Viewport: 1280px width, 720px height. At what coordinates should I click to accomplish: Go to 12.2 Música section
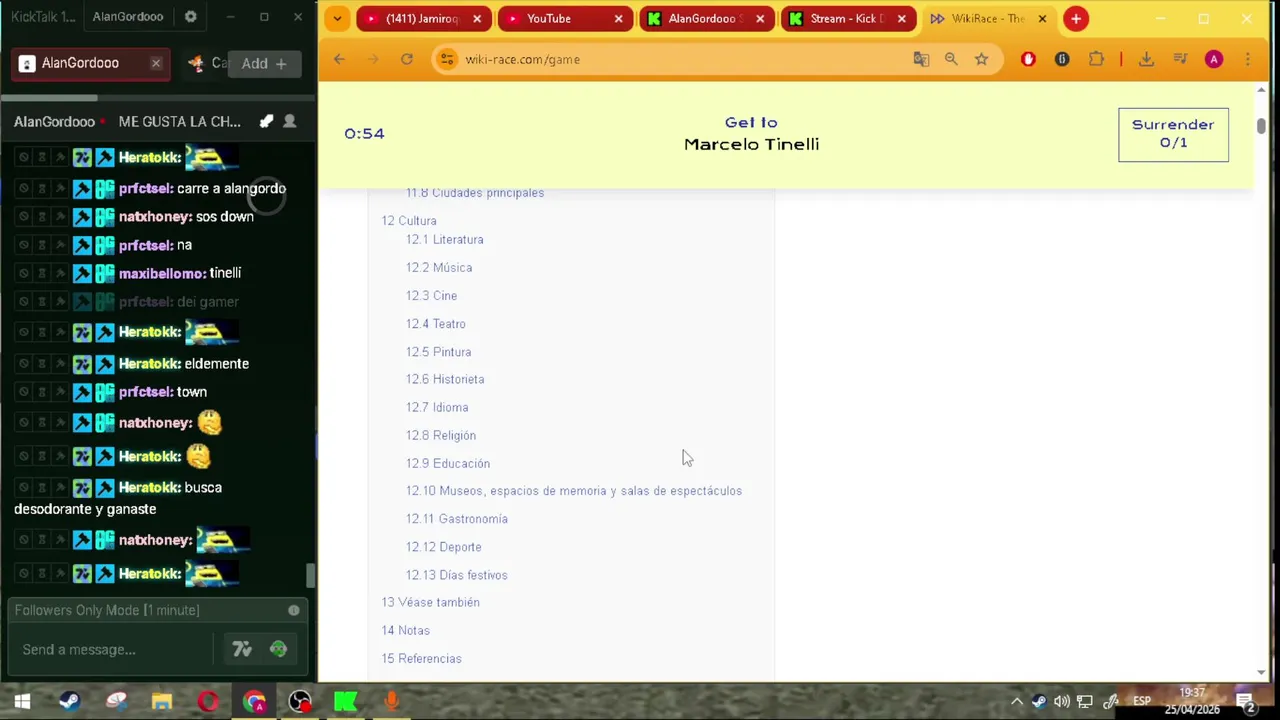pyautogui.click(x=439, y=268)
